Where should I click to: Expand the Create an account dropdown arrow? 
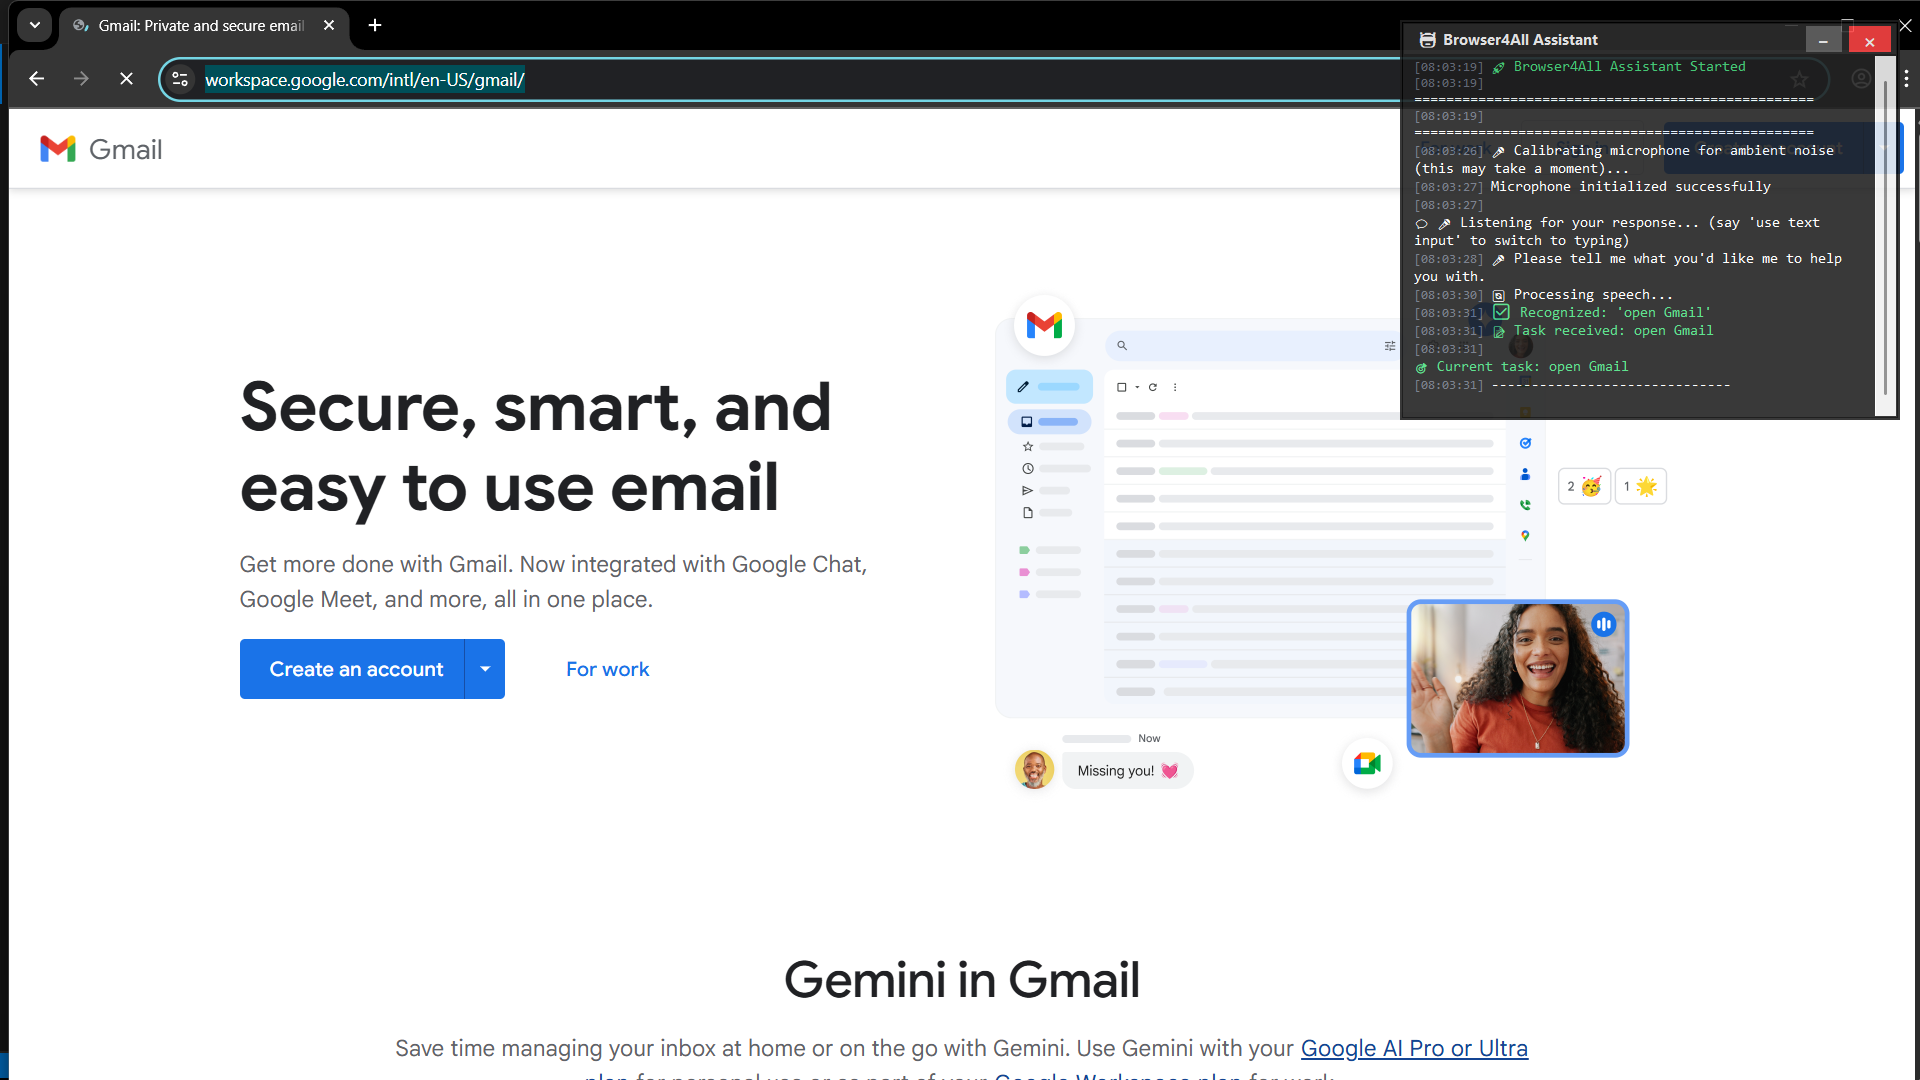tap(485, 669)
